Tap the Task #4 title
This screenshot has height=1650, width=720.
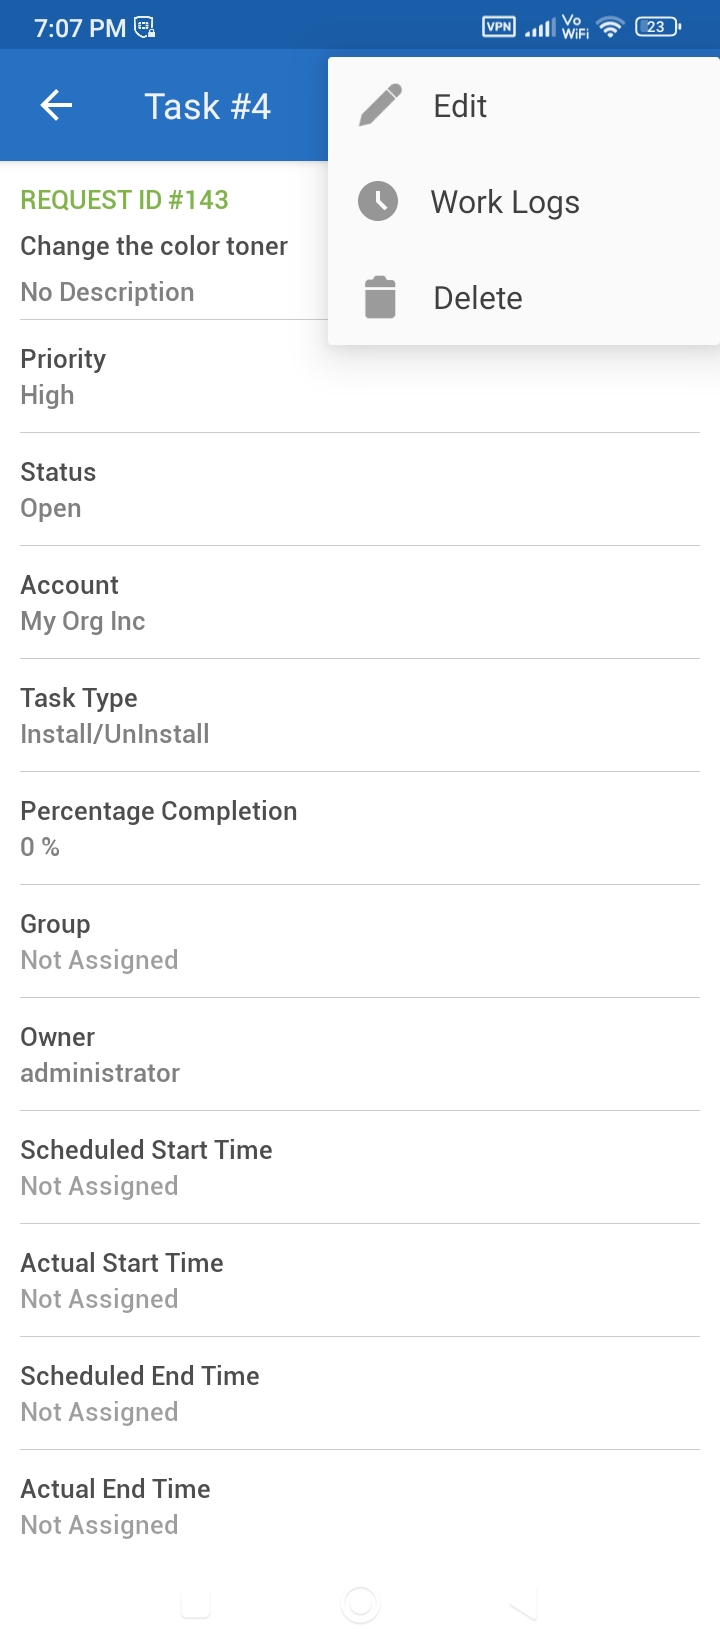[x=207, y=106]
